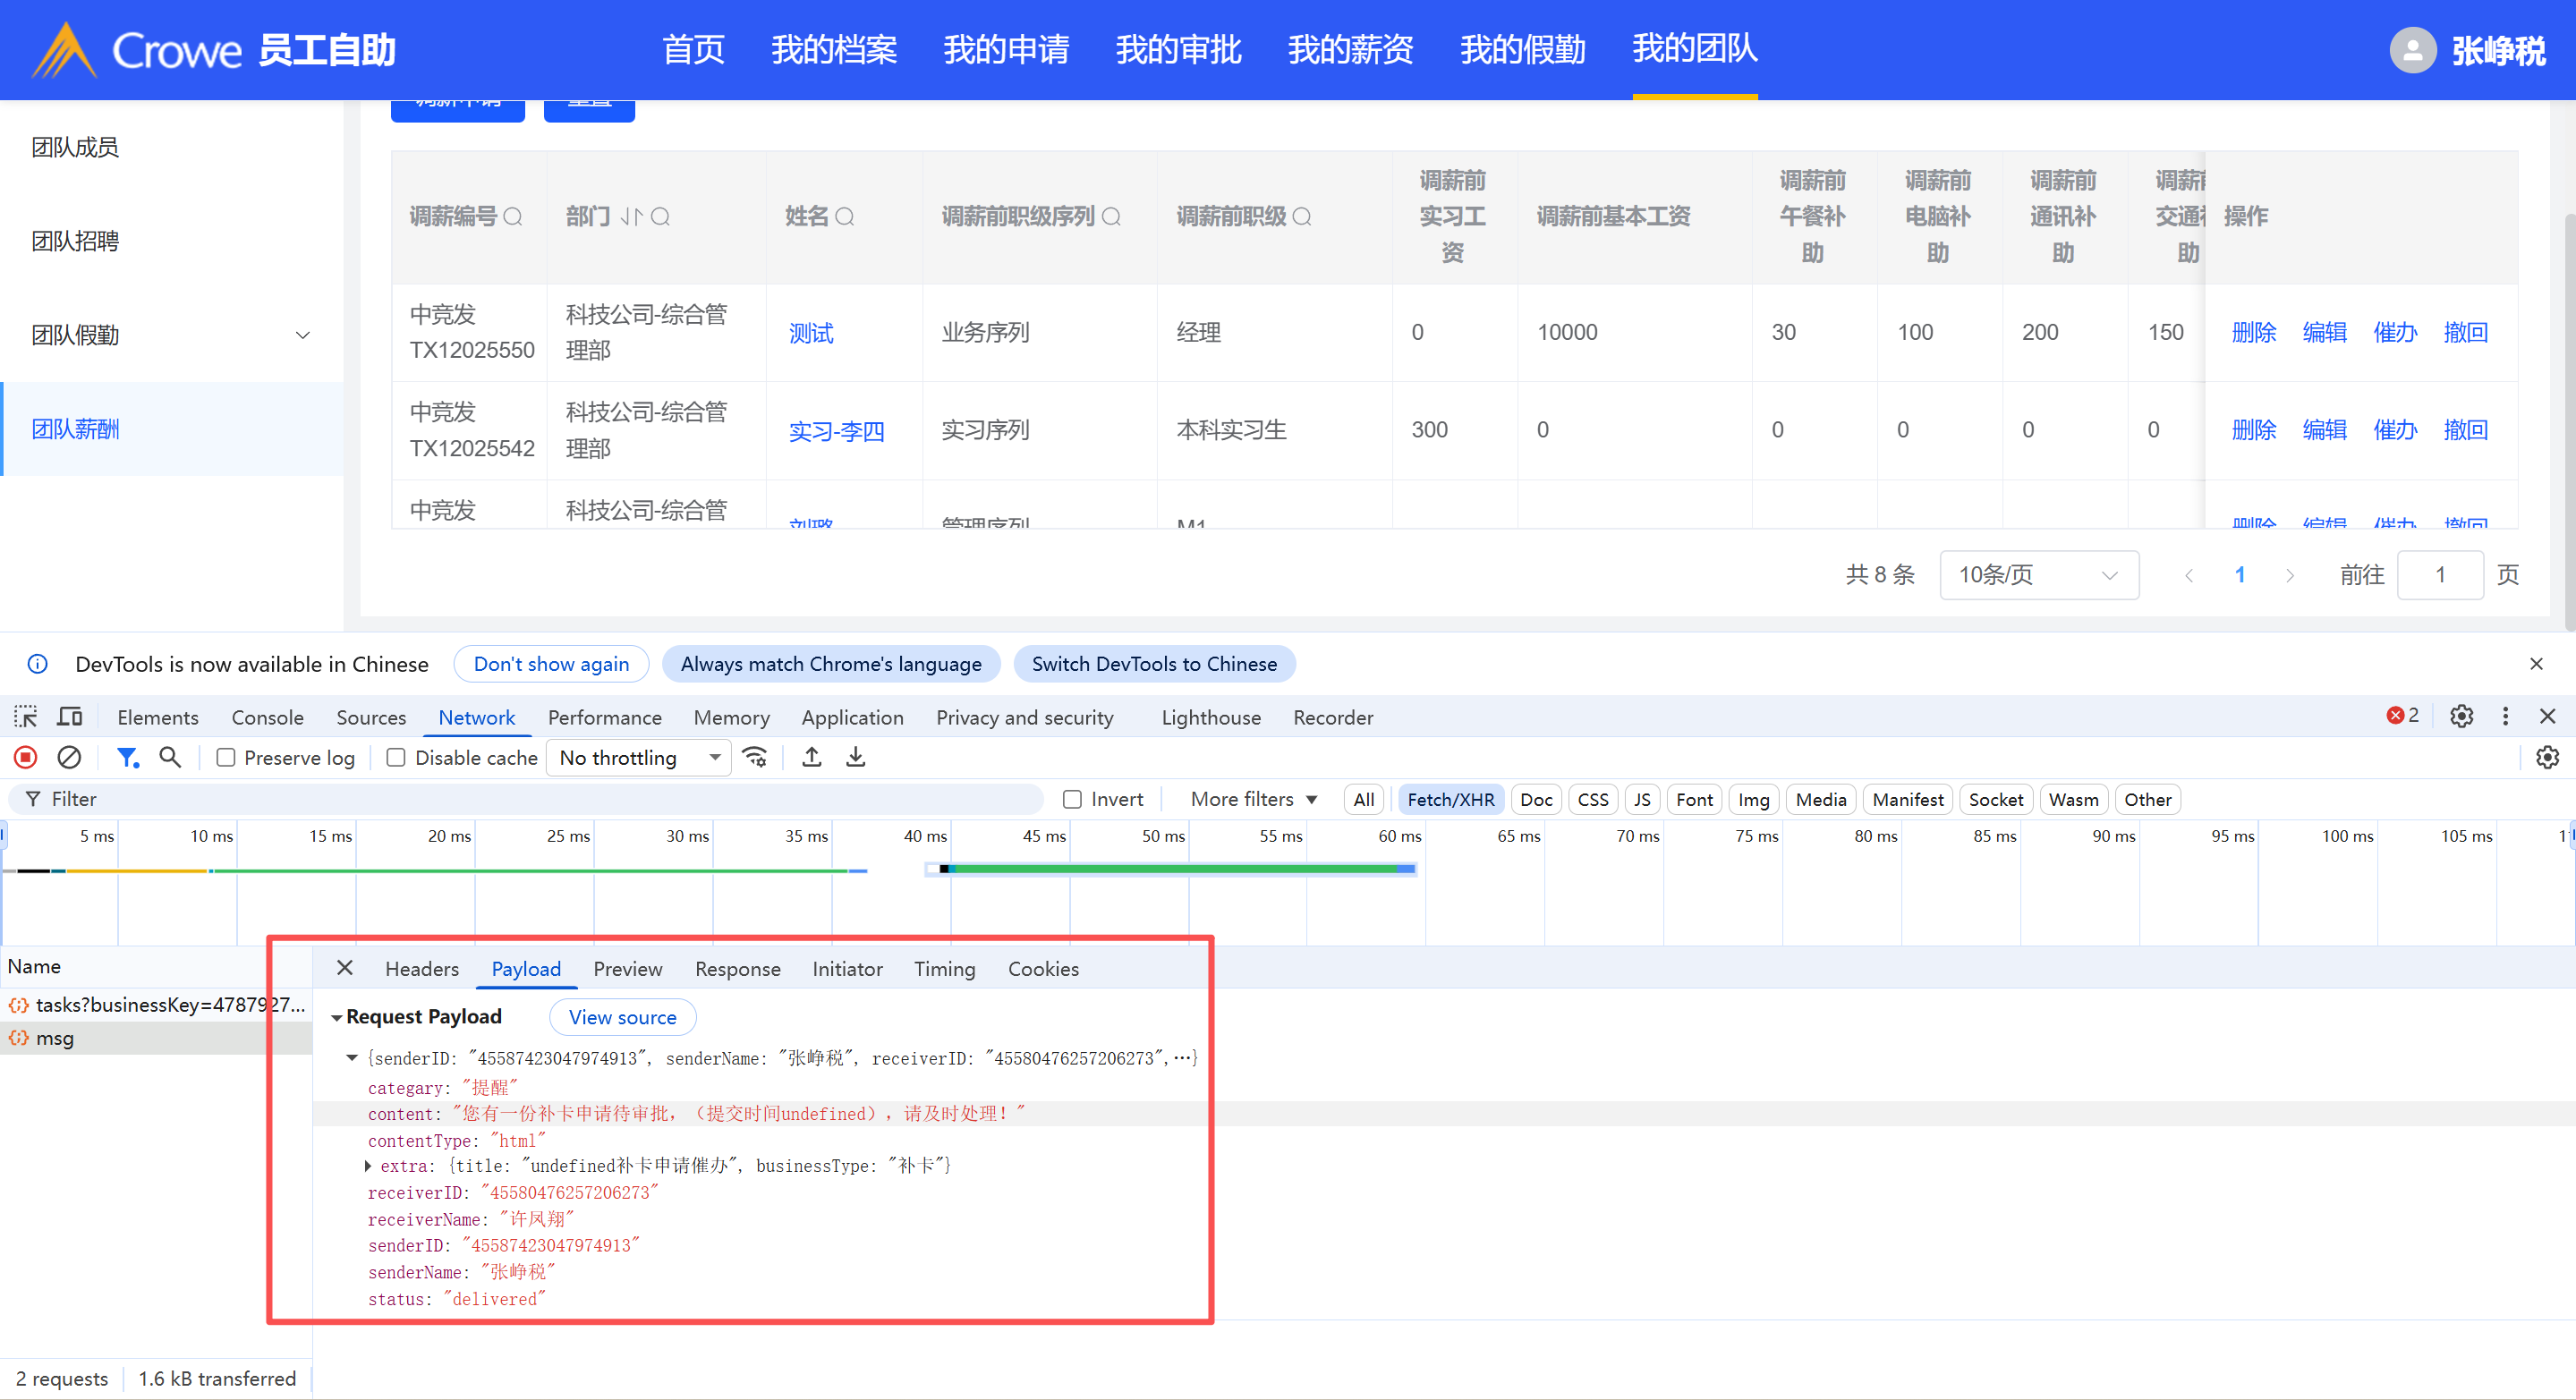Open the network search magnifier icon
This screenshot has width=2576, height=1400.
(x=170, y=757)
